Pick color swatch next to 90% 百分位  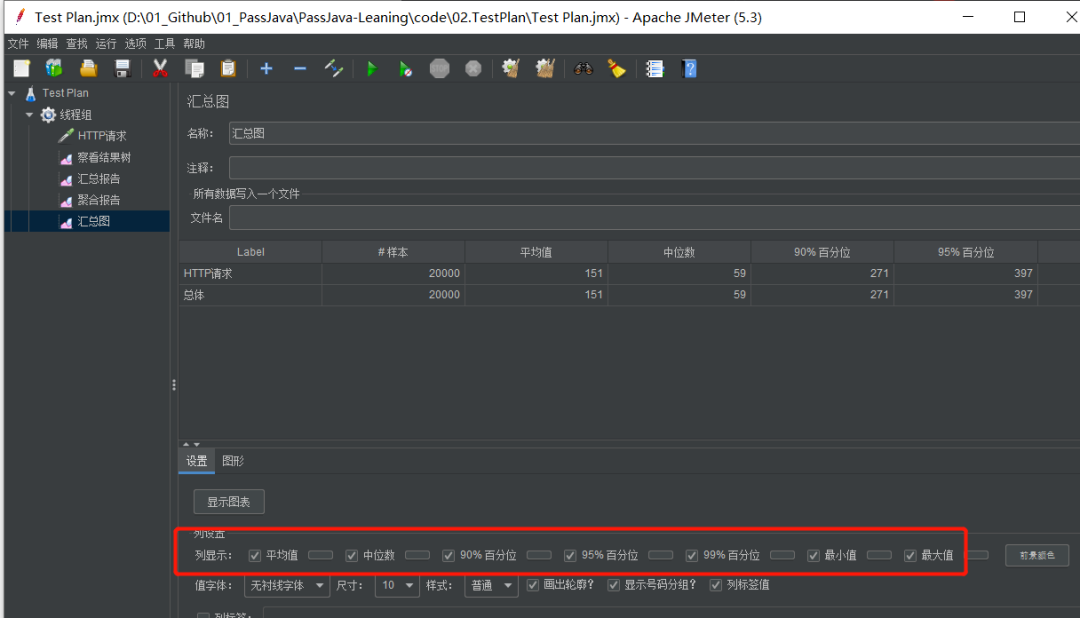point(539,555)
